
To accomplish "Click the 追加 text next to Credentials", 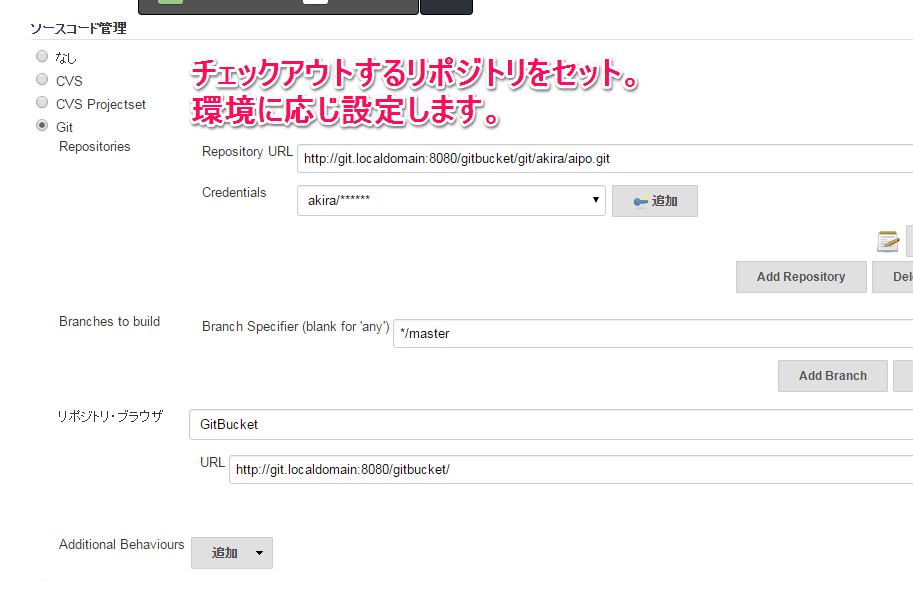I will click(x=665, y=201).
